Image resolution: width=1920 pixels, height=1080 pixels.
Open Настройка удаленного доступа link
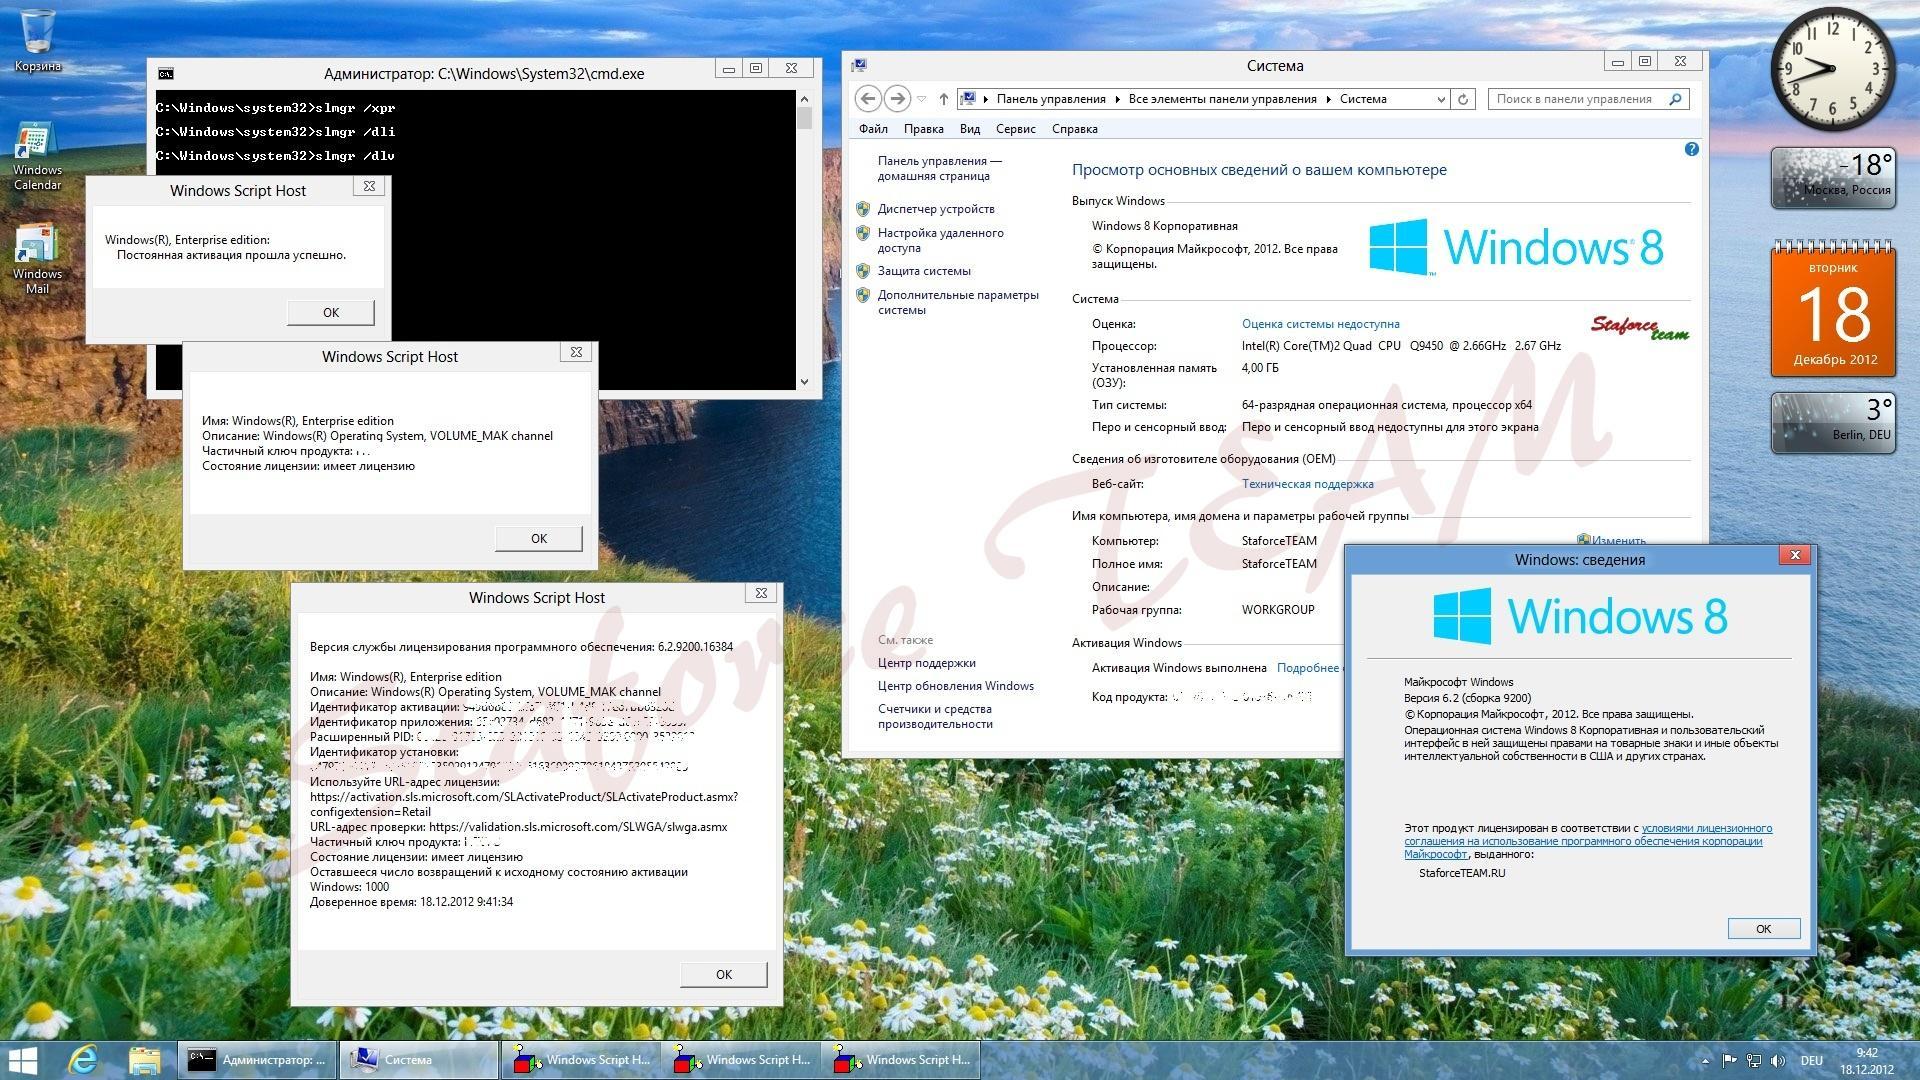point(940,240)
